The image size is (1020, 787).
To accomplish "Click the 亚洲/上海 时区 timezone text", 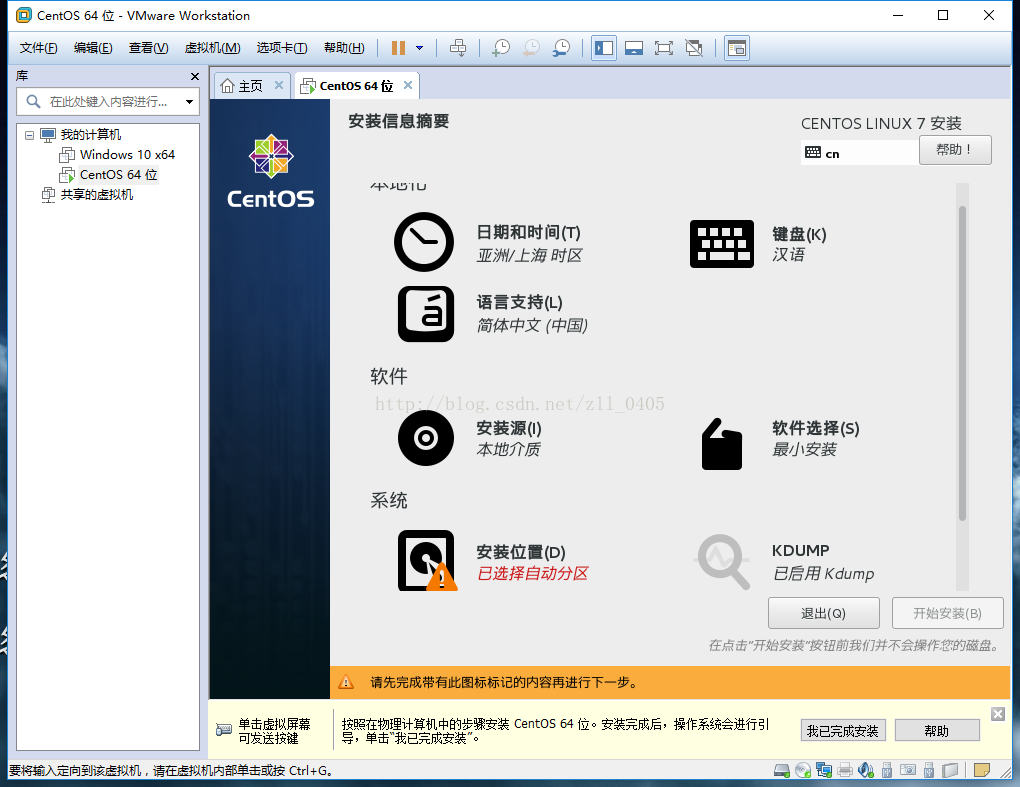I will pyautogui.click(x=529, y=256).
